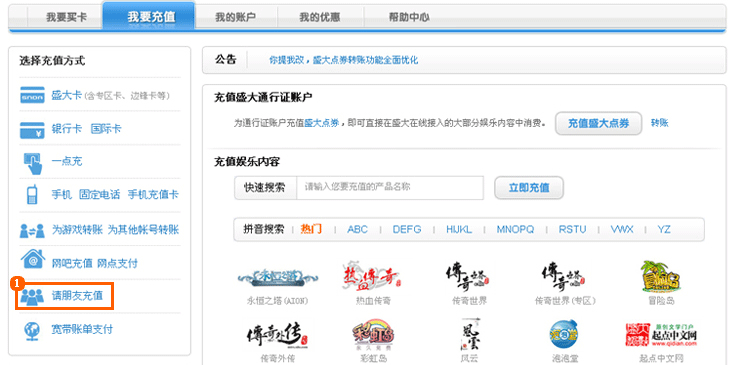Screen dimensions: 734x365
Task: Click the mobile phone icon
Action: [x=31, y=195]
